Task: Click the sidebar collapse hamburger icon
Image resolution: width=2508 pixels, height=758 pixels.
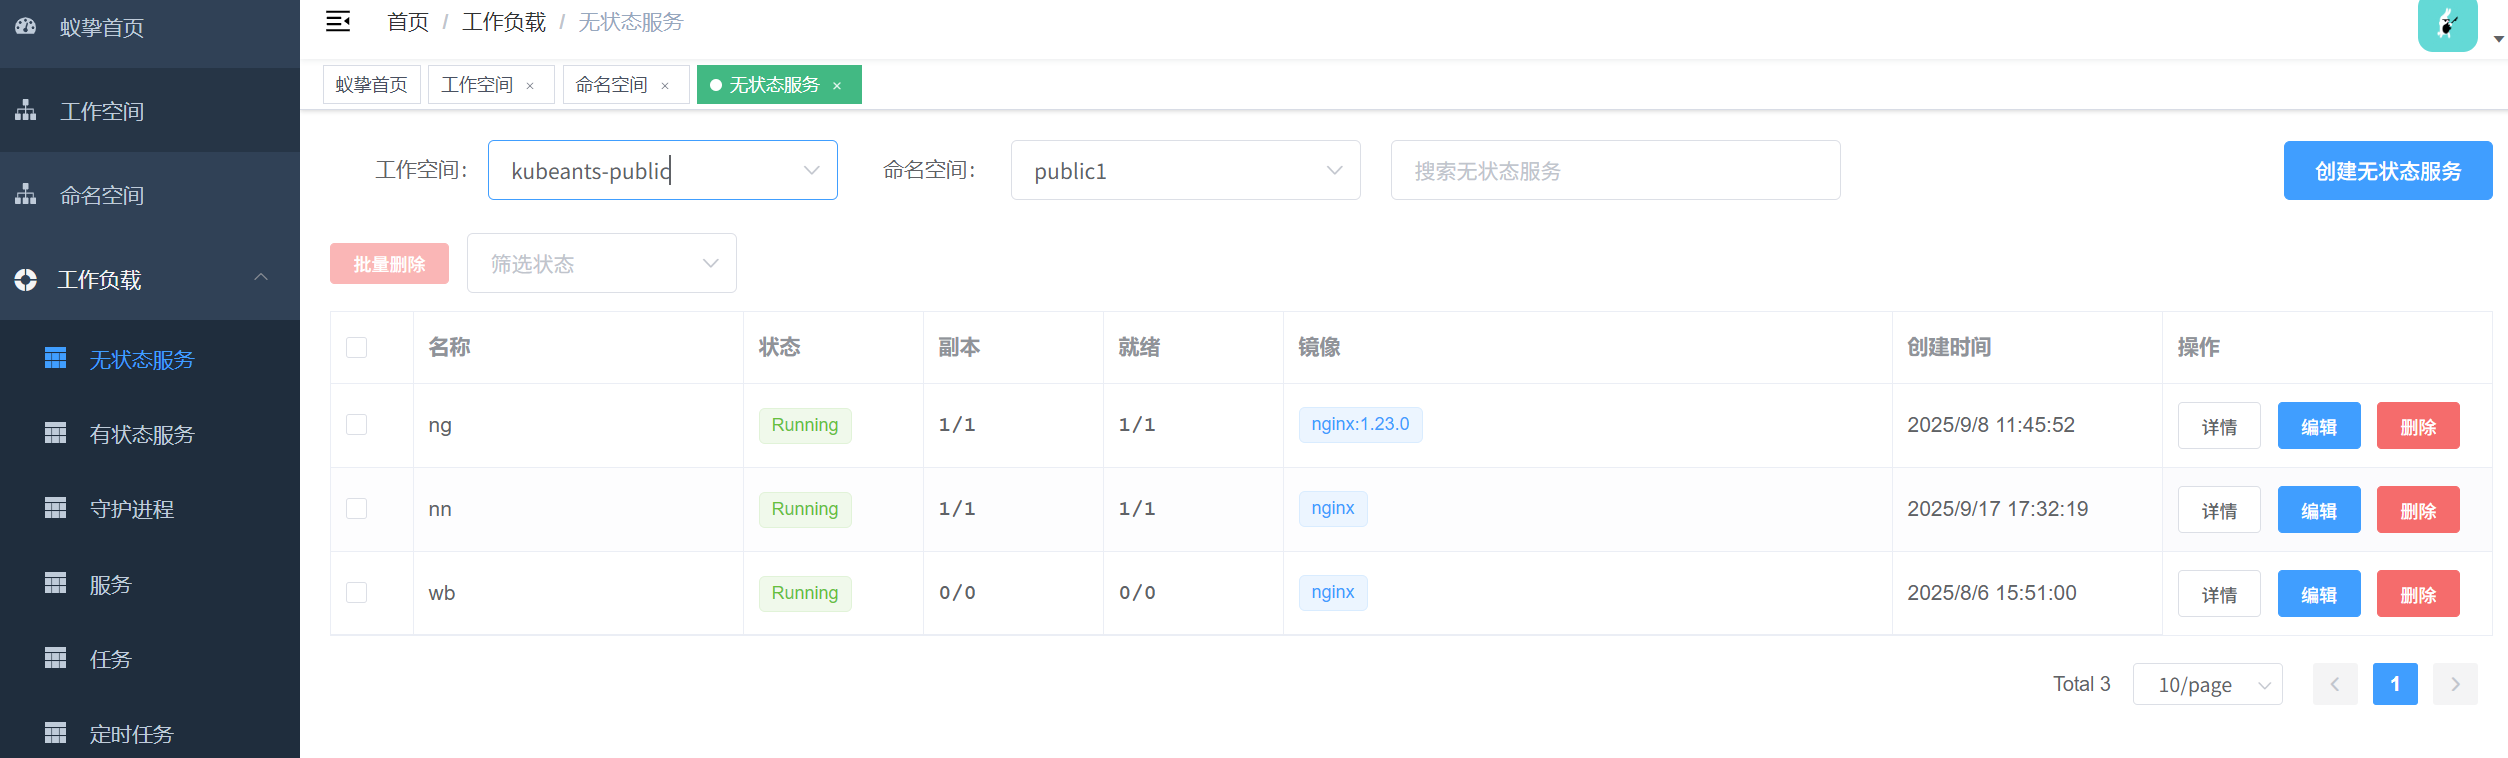Action: pyautogui.click(x=338, y=22)
